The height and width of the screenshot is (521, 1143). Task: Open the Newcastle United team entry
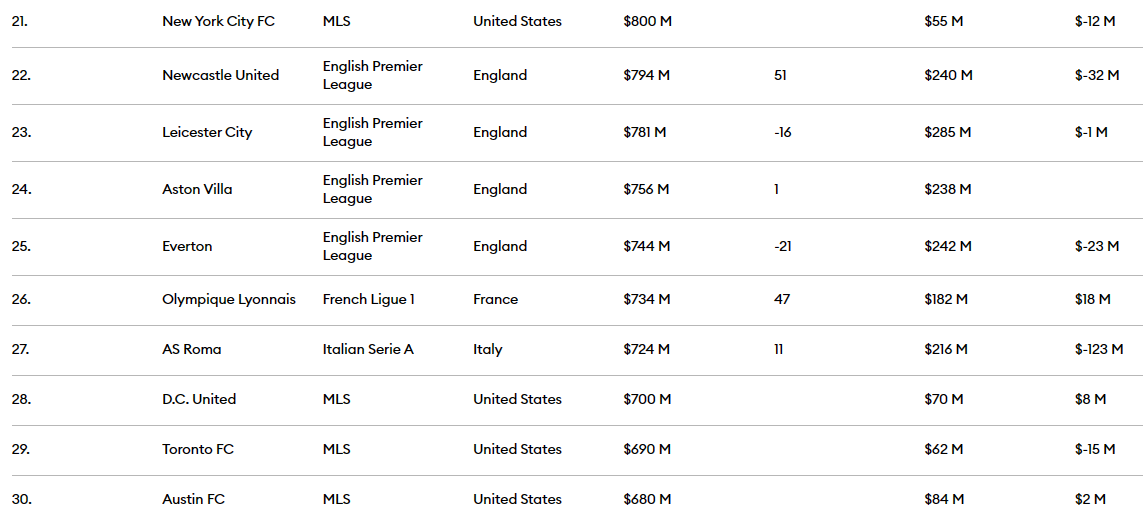[x=220, y=75]
